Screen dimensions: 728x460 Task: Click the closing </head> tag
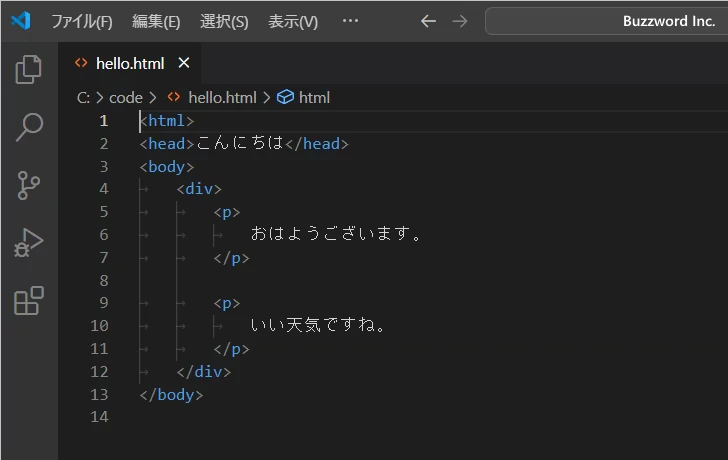317,143
